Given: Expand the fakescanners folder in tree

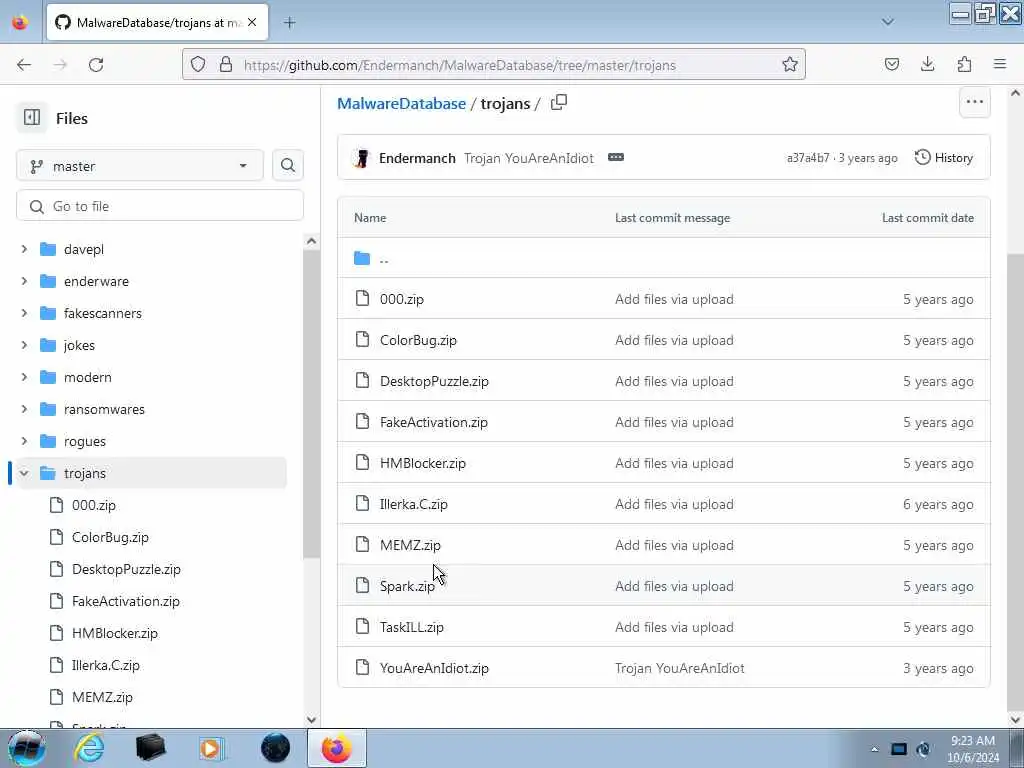Looking at the screenshot, I should (x=24, y=313).
